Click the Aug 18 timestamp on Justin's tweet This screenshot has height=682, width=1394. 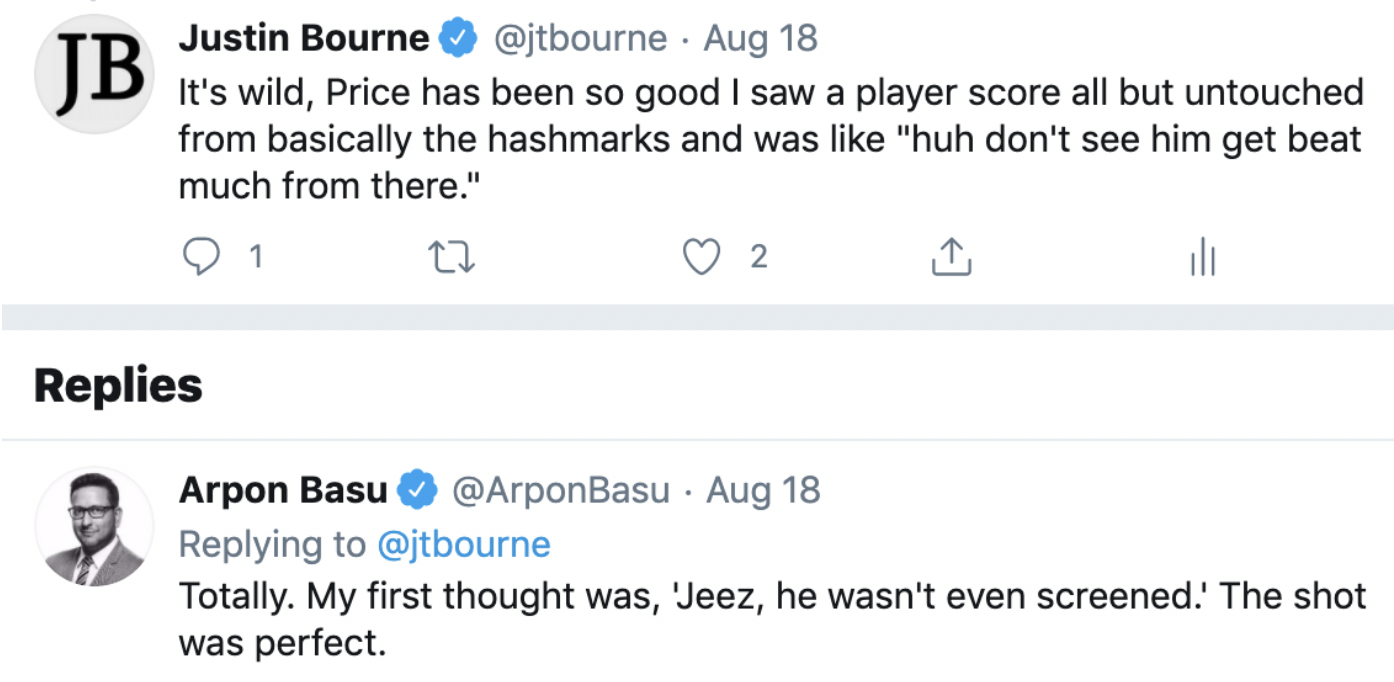761,39
